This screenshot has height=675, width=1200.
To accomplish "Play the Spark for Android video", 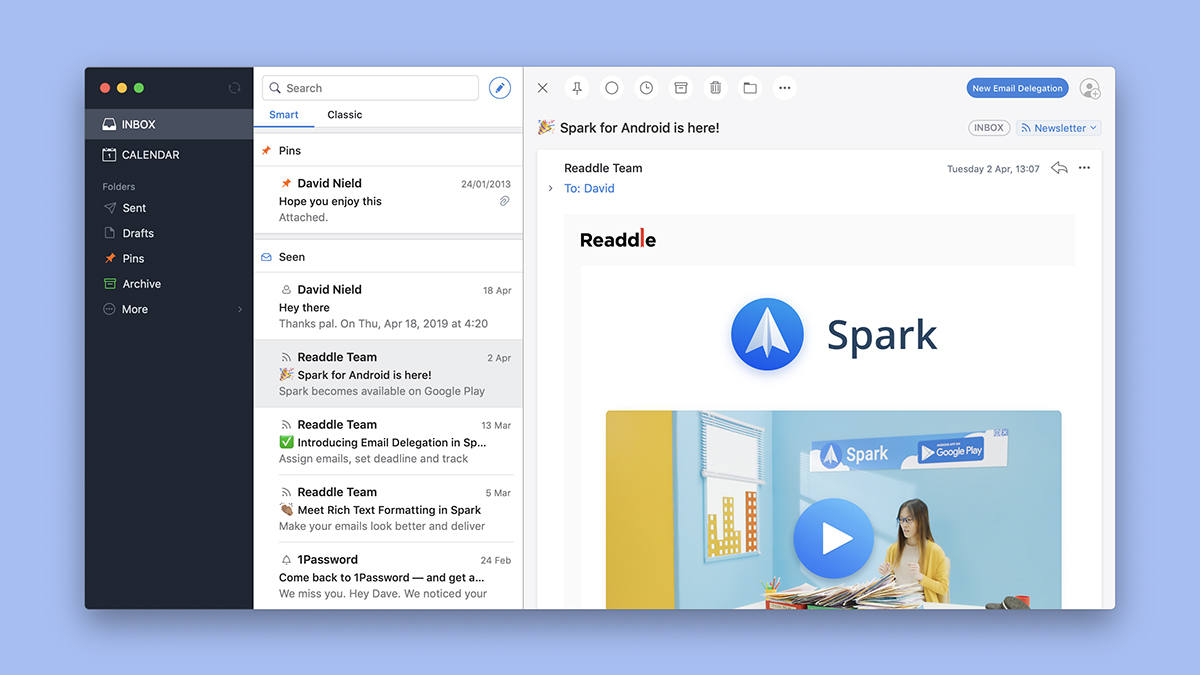I will pos(833,540).
